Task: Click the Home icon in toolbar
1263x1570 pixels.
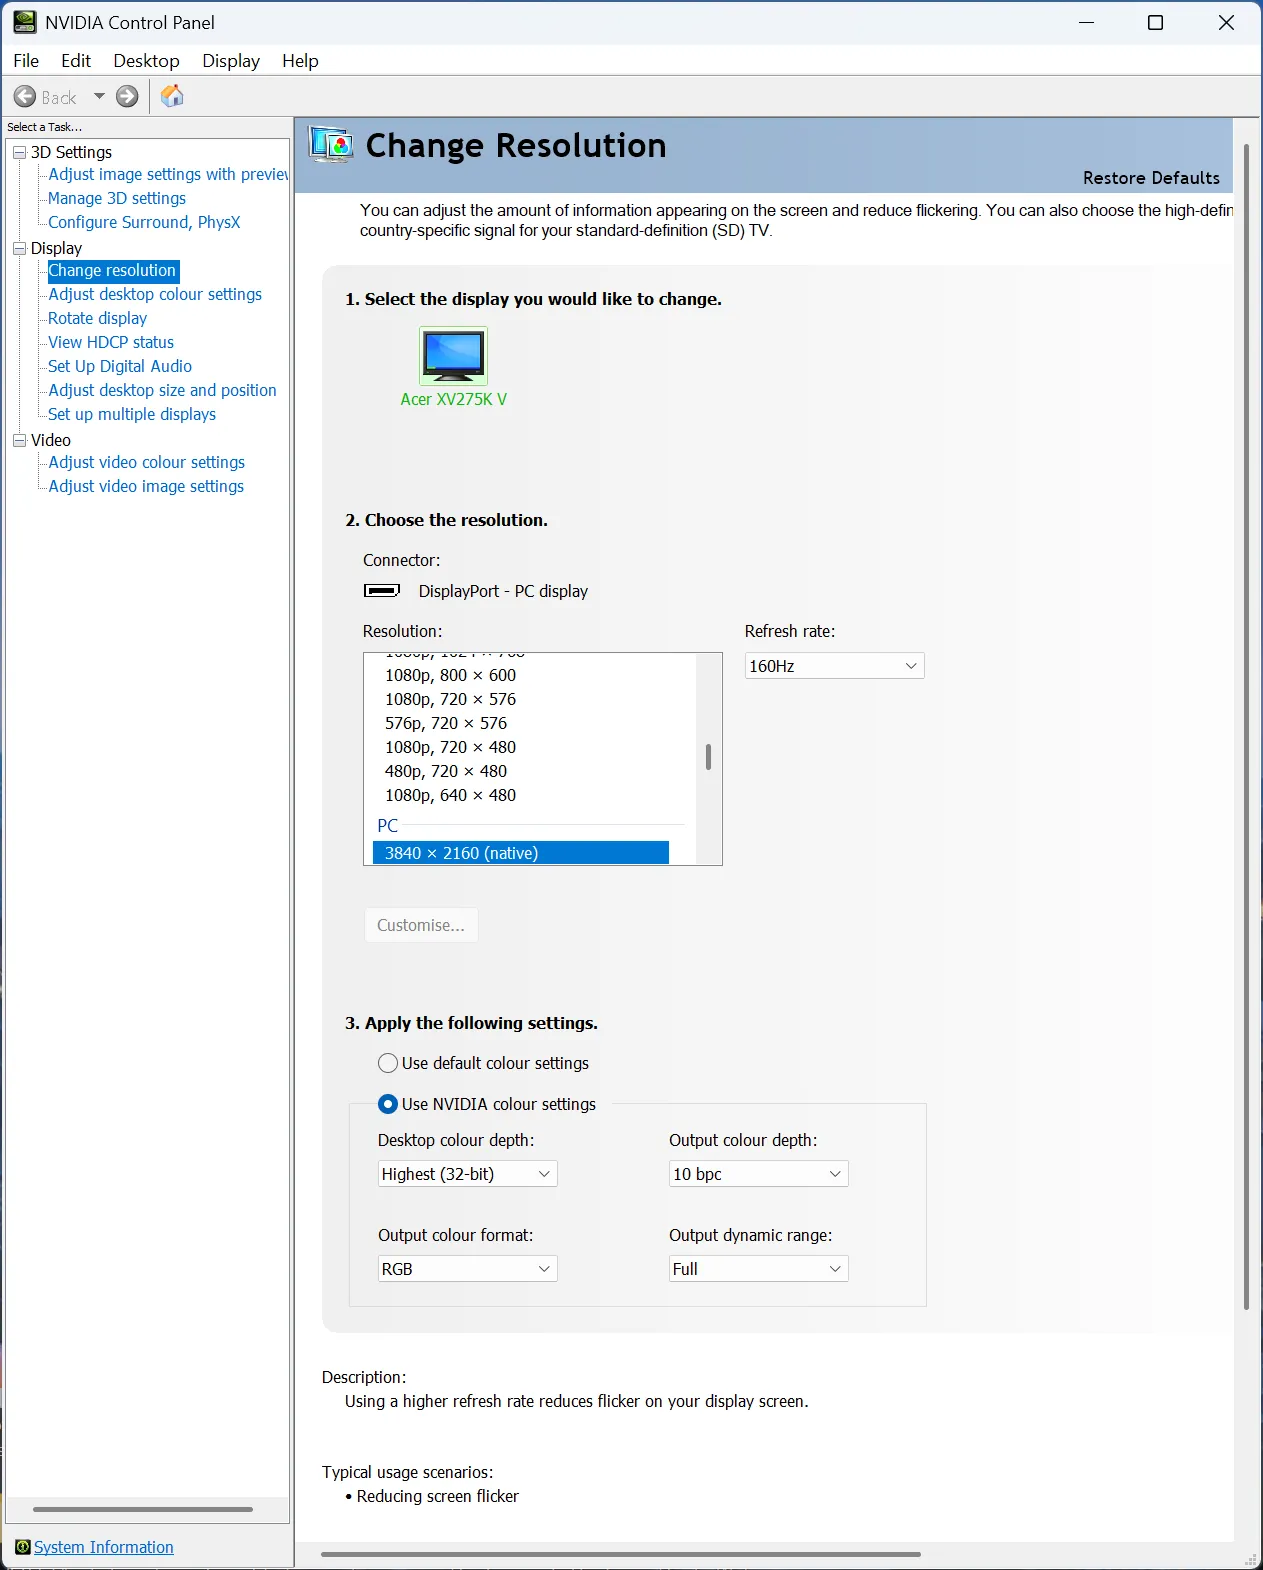Action: 172,96
